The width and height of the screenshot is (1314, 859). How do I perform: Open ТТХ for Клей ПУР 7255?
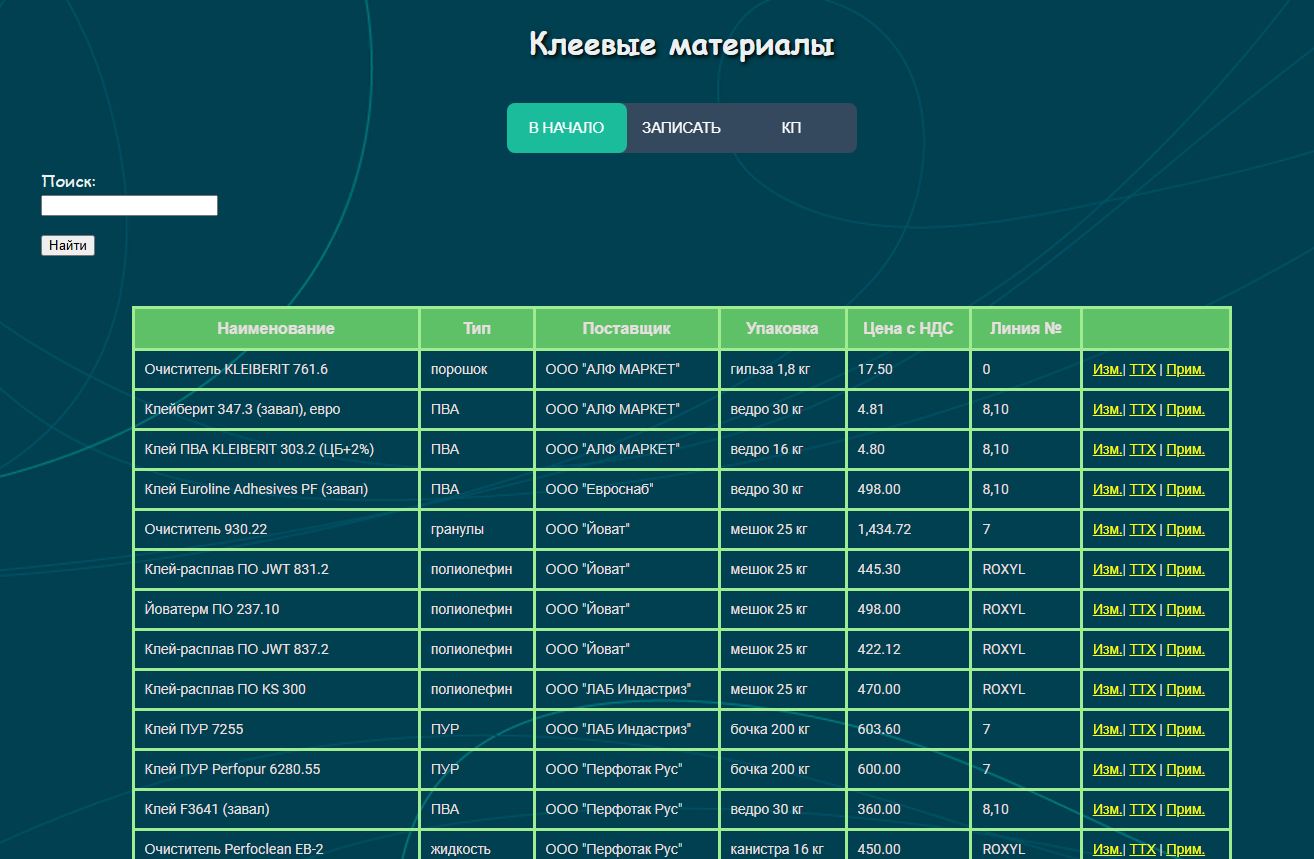coord(1142,729)
